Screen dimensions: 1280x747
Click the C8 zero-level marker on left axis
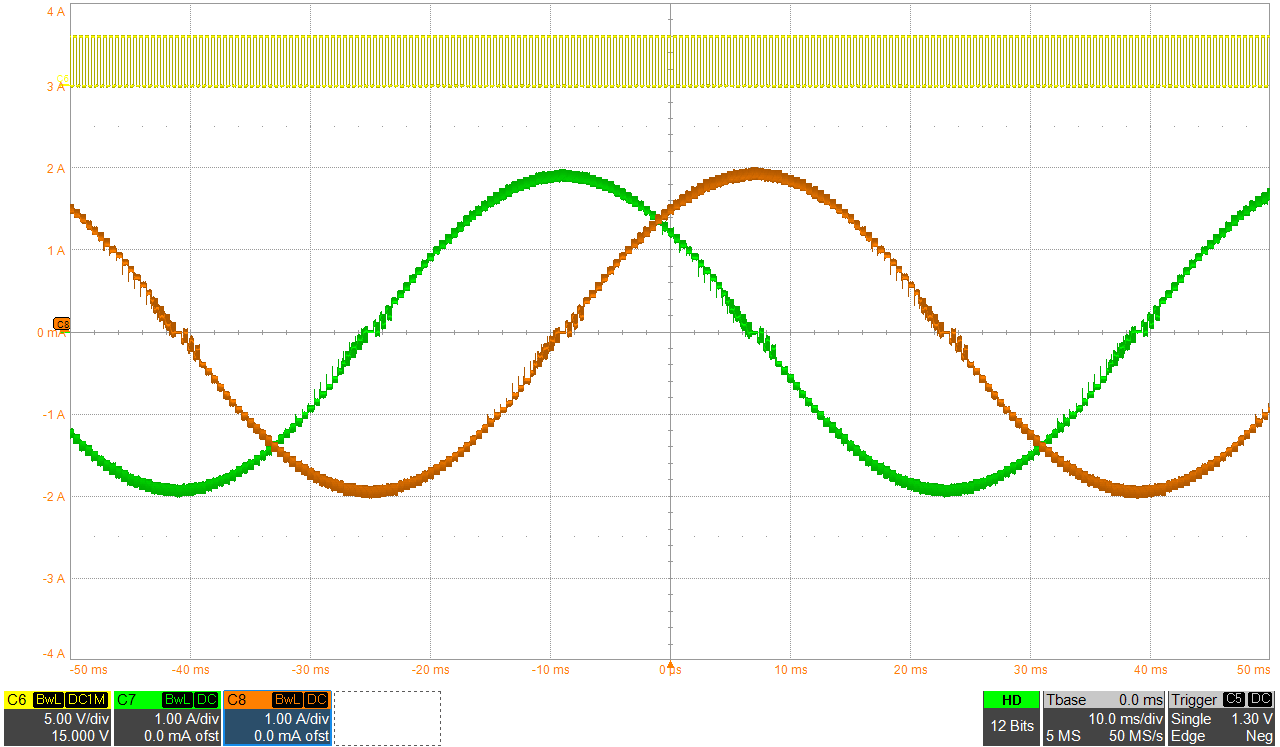(x=62, y=324)
